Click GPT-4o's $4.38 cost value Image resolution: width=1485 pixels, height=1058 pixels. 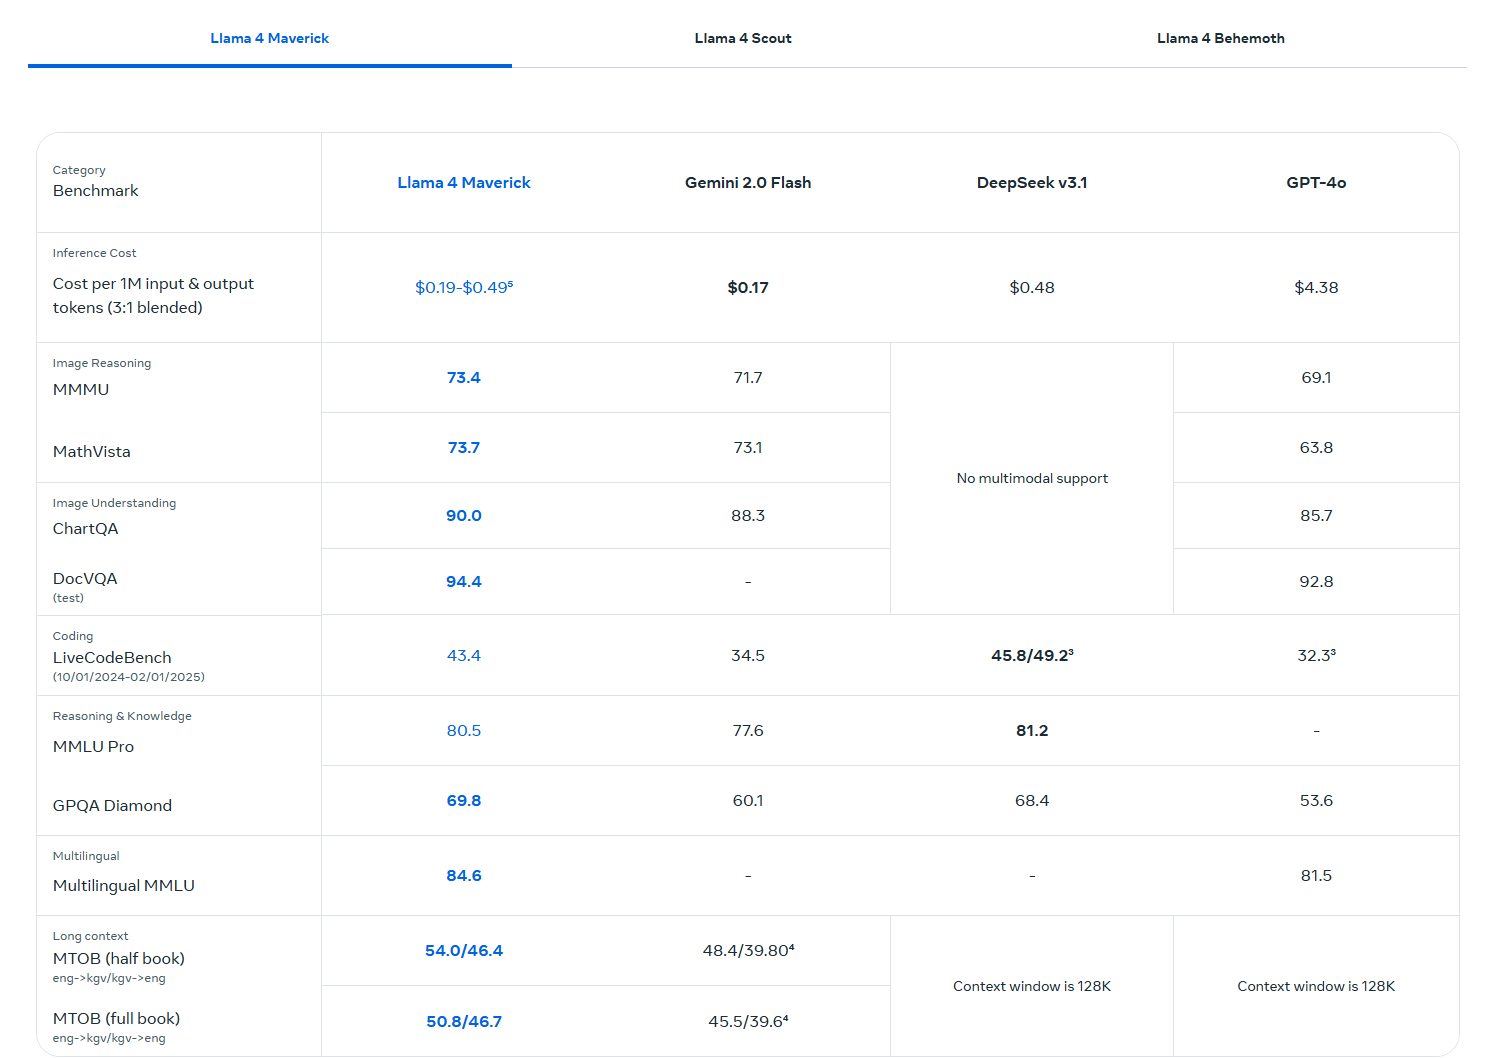(x=1315, y=287)
